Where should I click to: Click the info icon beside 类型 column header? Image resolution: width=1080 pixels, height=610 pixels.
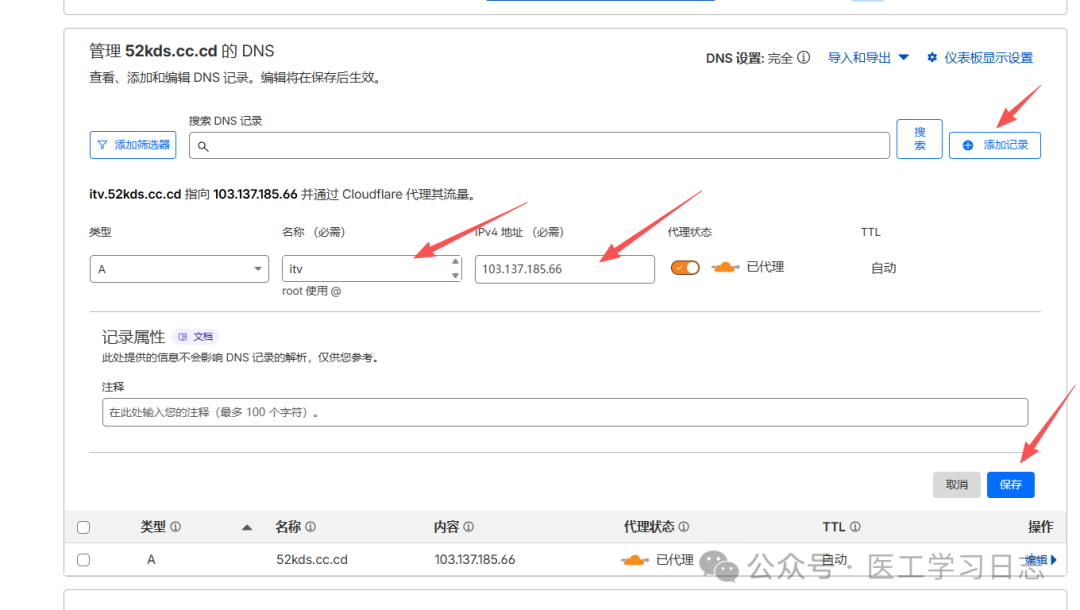[x=176, y=527]
